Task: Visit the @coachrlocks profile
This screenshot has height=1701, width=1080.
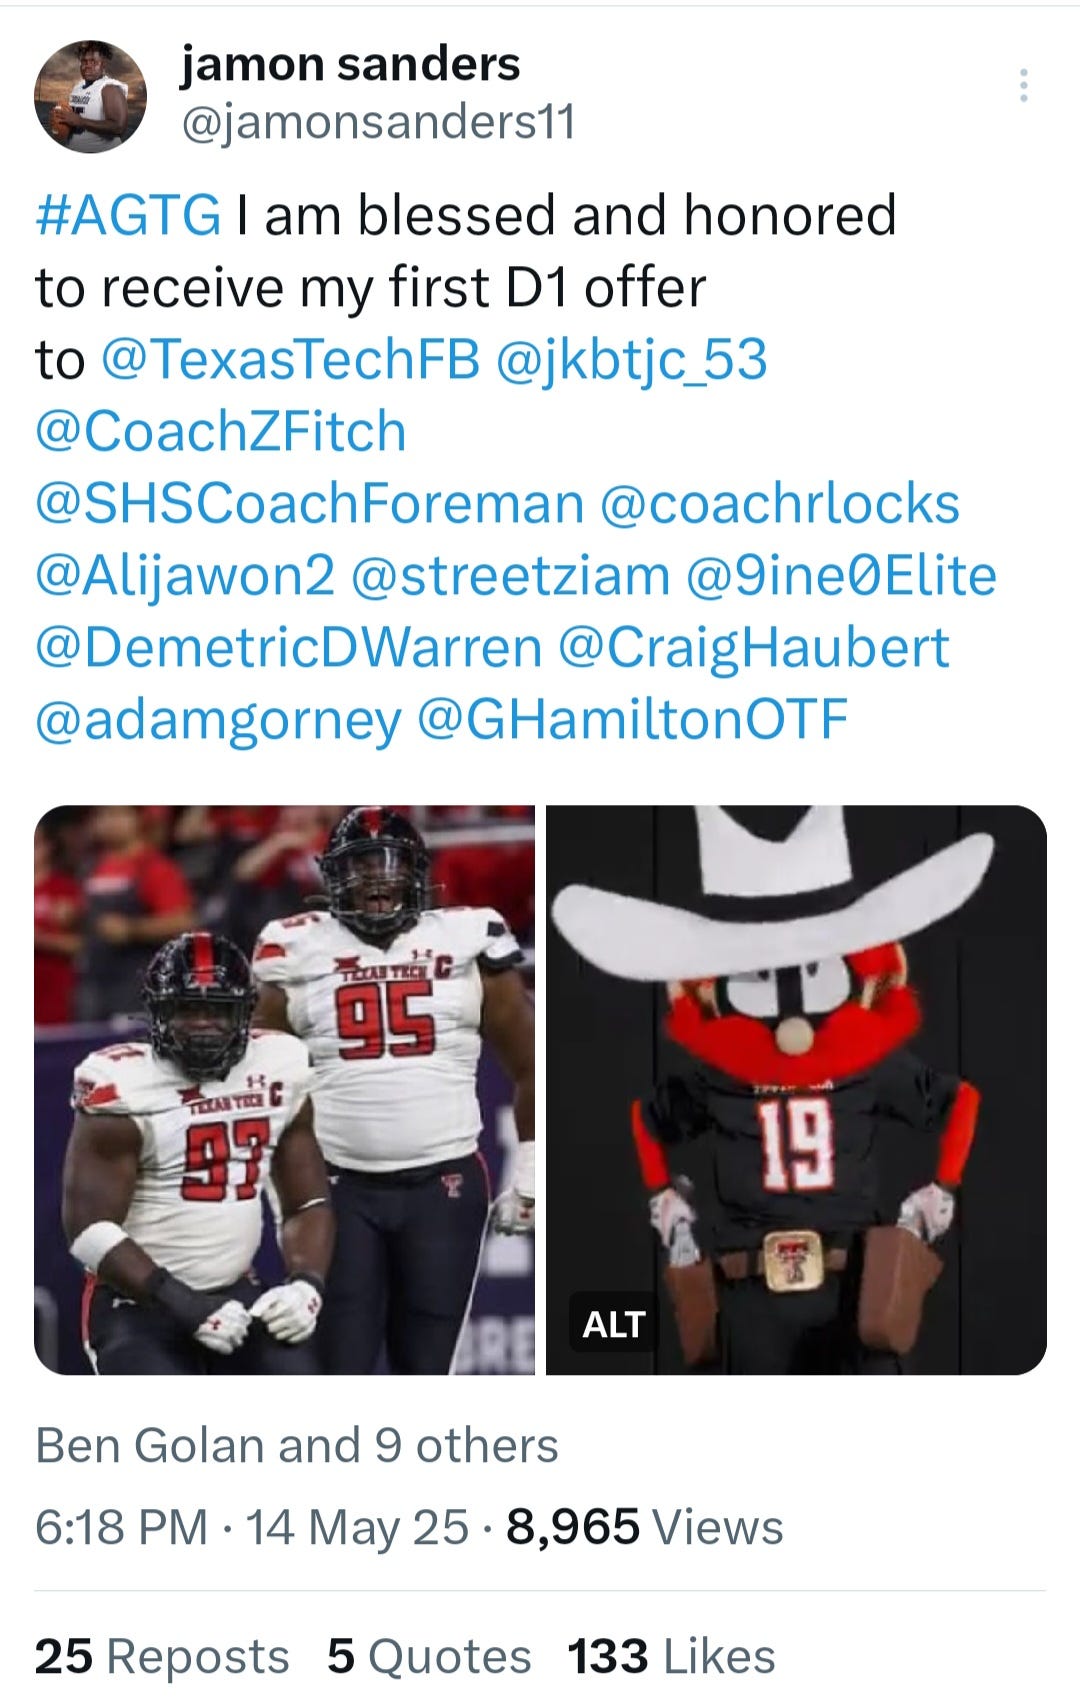Action: 780,504
